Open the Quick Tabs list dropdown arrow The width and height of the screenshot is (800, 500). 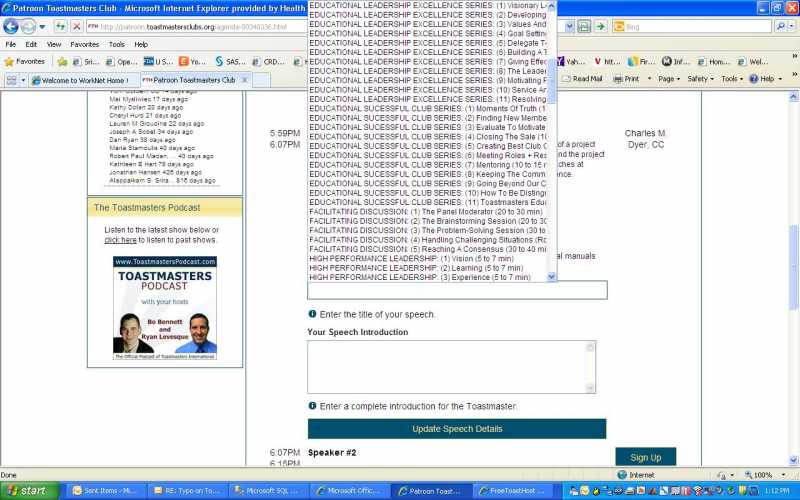23,80
